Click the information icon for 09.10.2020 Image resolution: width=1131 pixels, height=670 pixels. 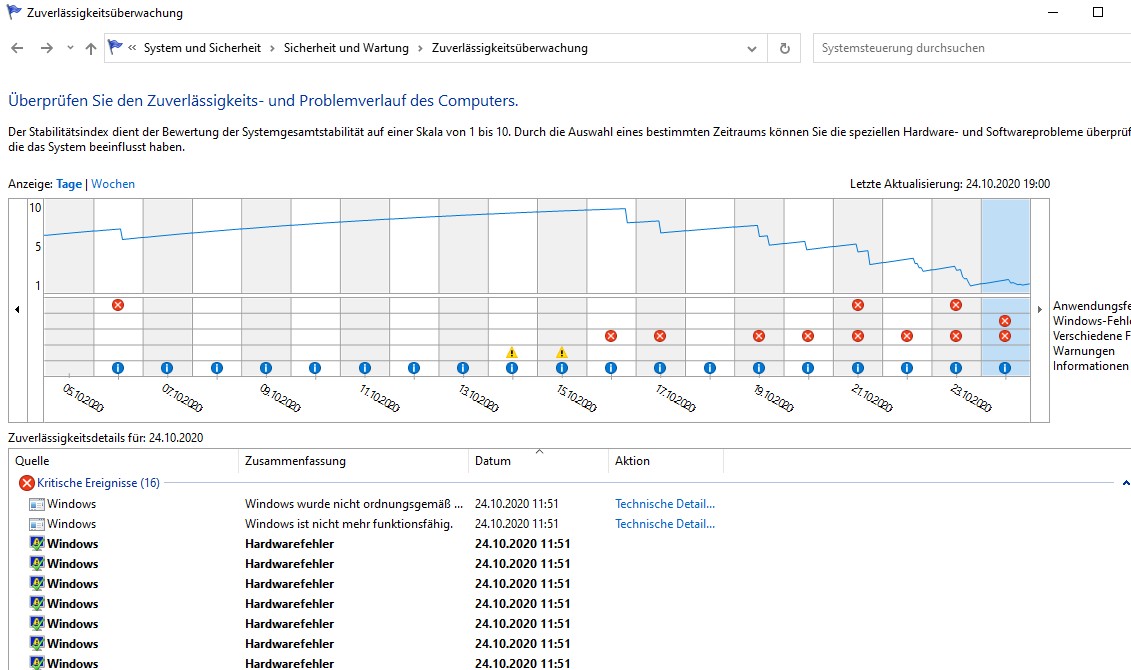tap(265, 368)
